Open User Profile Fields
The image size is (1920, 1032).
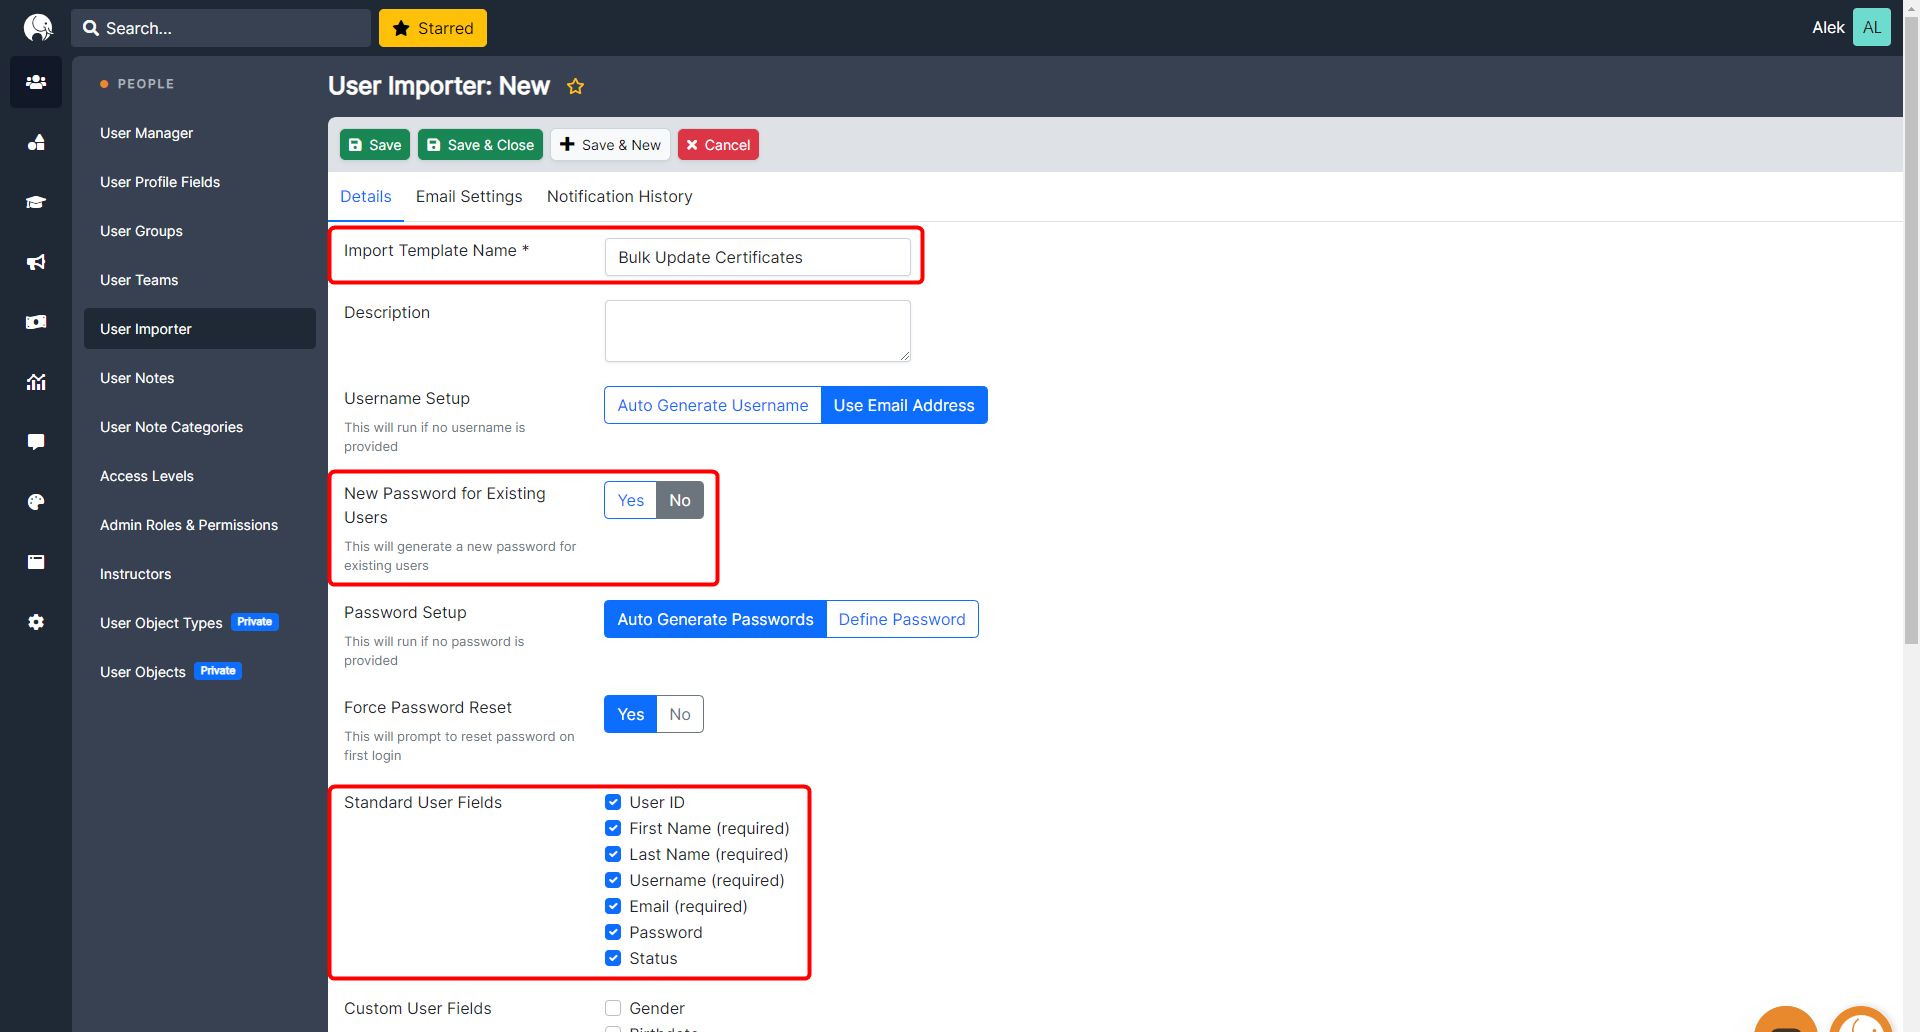[200, 182]
